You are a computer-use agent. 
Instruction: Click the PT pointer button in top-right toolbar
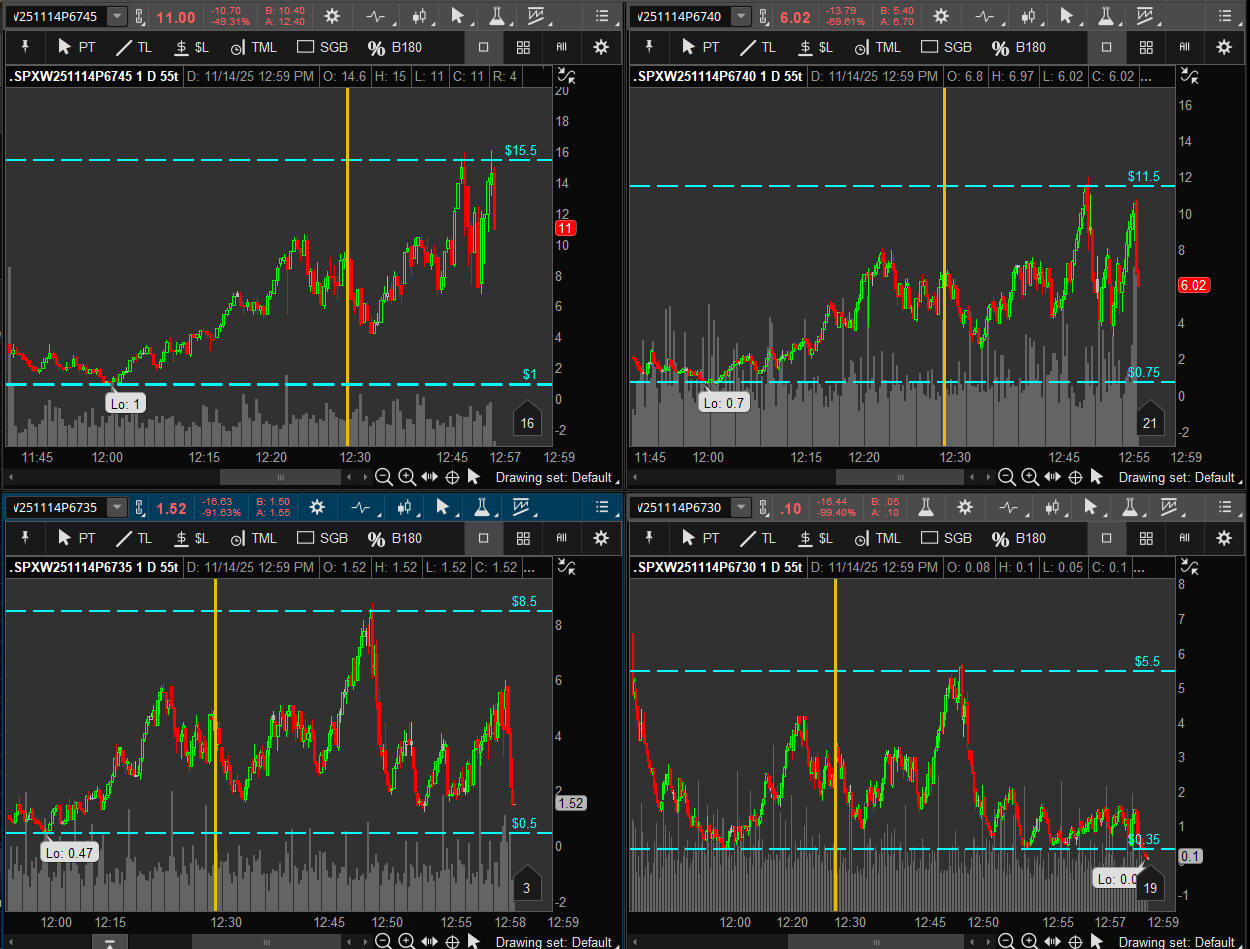[x=700, y=47]
